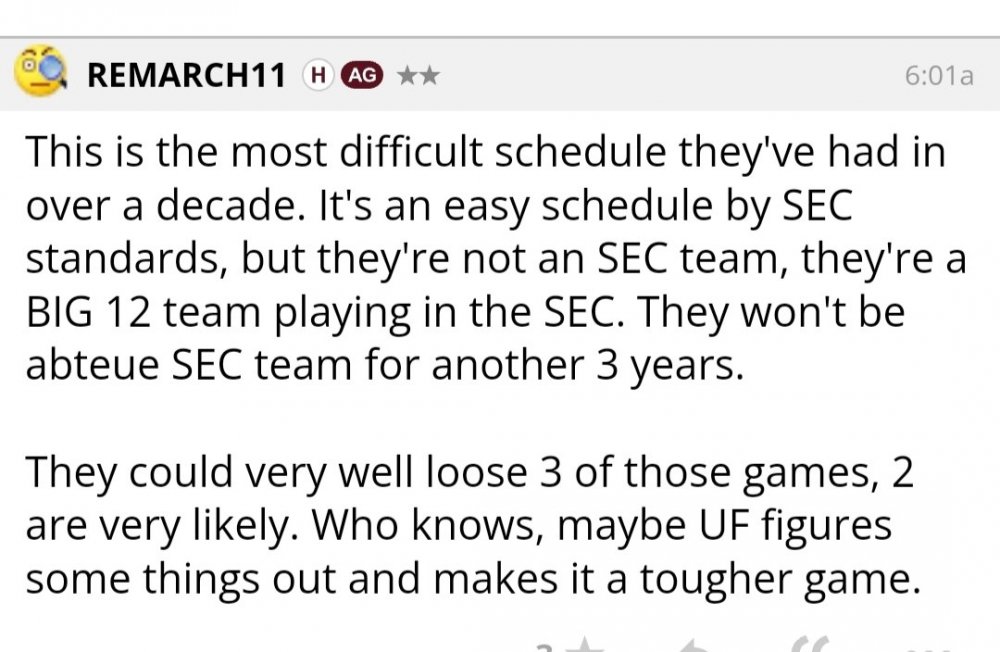Click the gray post header bar
1000x652 pixels.
[650, 75]
